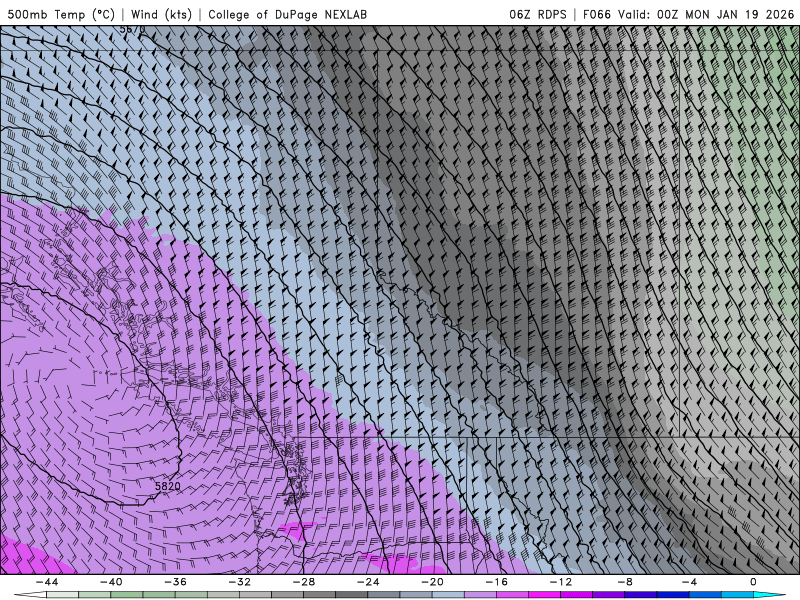The height and width of the screenshot is (600, 800).
Task: Click the "500mb Temp (°C)" title text
Action: pos(61,14)
